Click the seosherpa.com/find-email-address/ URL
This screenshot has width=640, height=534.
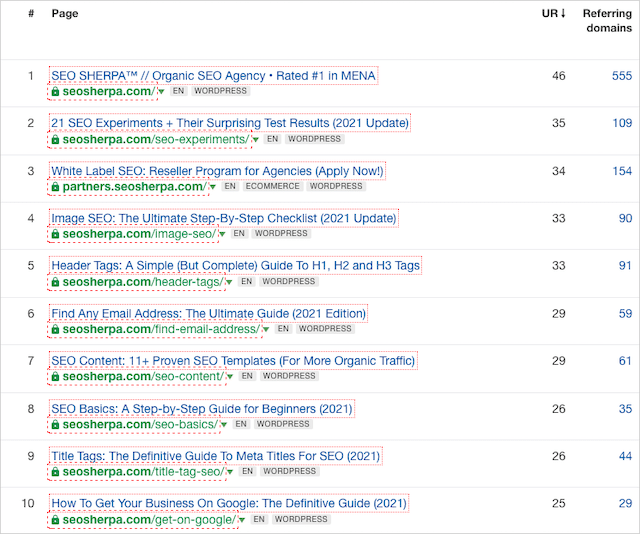[161, 329]
